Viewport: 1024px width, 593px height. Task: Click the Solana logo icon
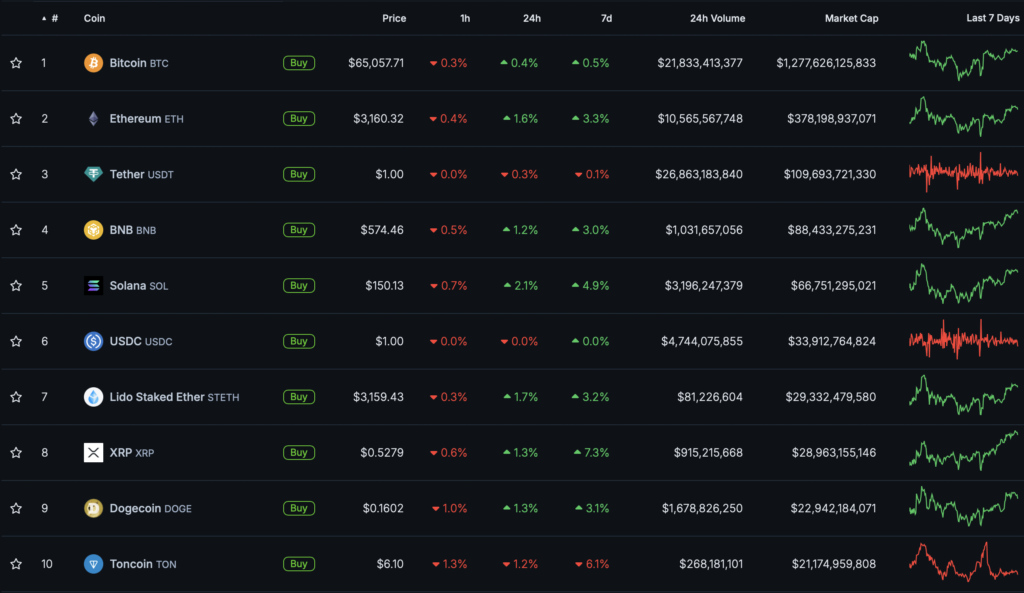coord(93,286)
